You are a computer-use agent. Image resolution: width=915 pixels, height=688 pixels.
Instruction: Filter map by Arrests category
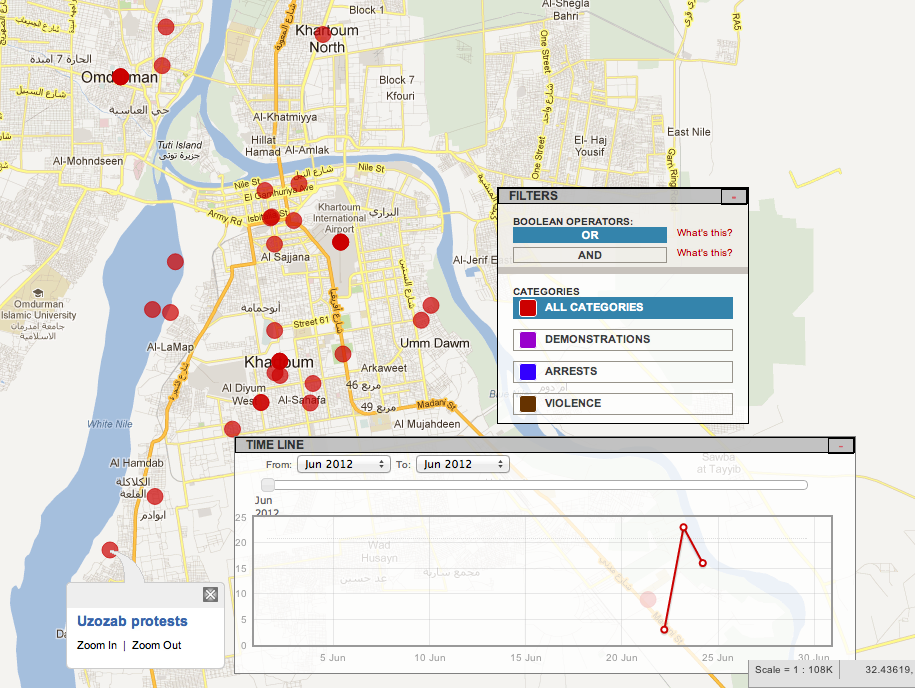click(622, 372)
